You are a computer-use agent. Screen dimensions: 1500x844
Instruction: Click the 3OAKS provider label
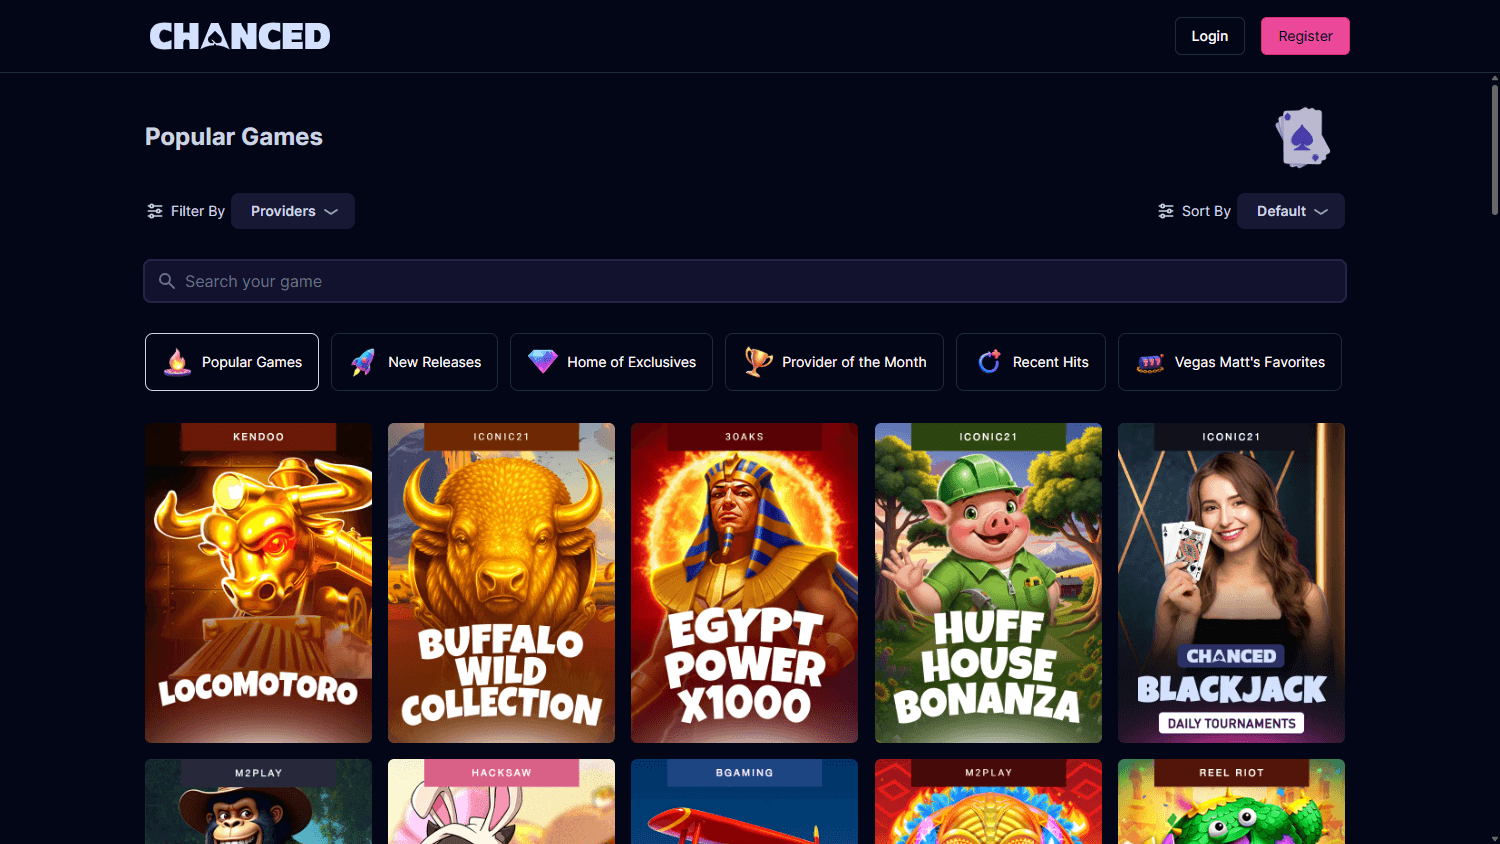pyautogui.click(x=744, y=437)
